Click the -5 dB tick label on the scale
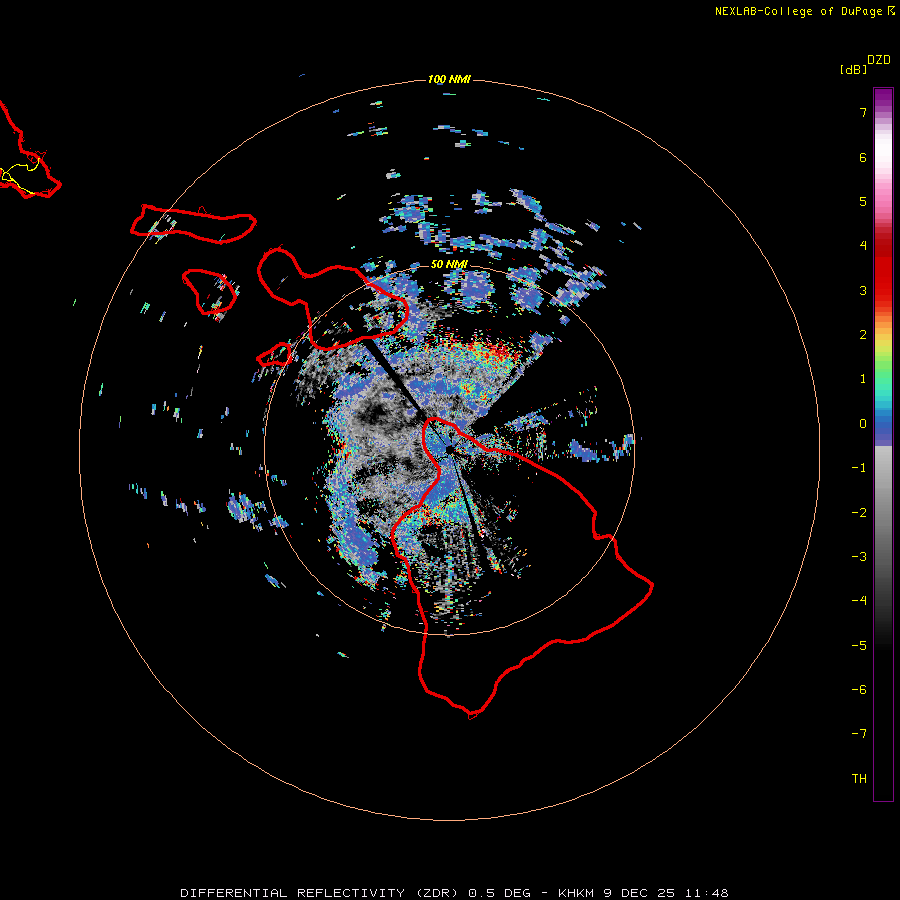The width and height of the screenshot is (900, 900). click(x=859, y=646)
